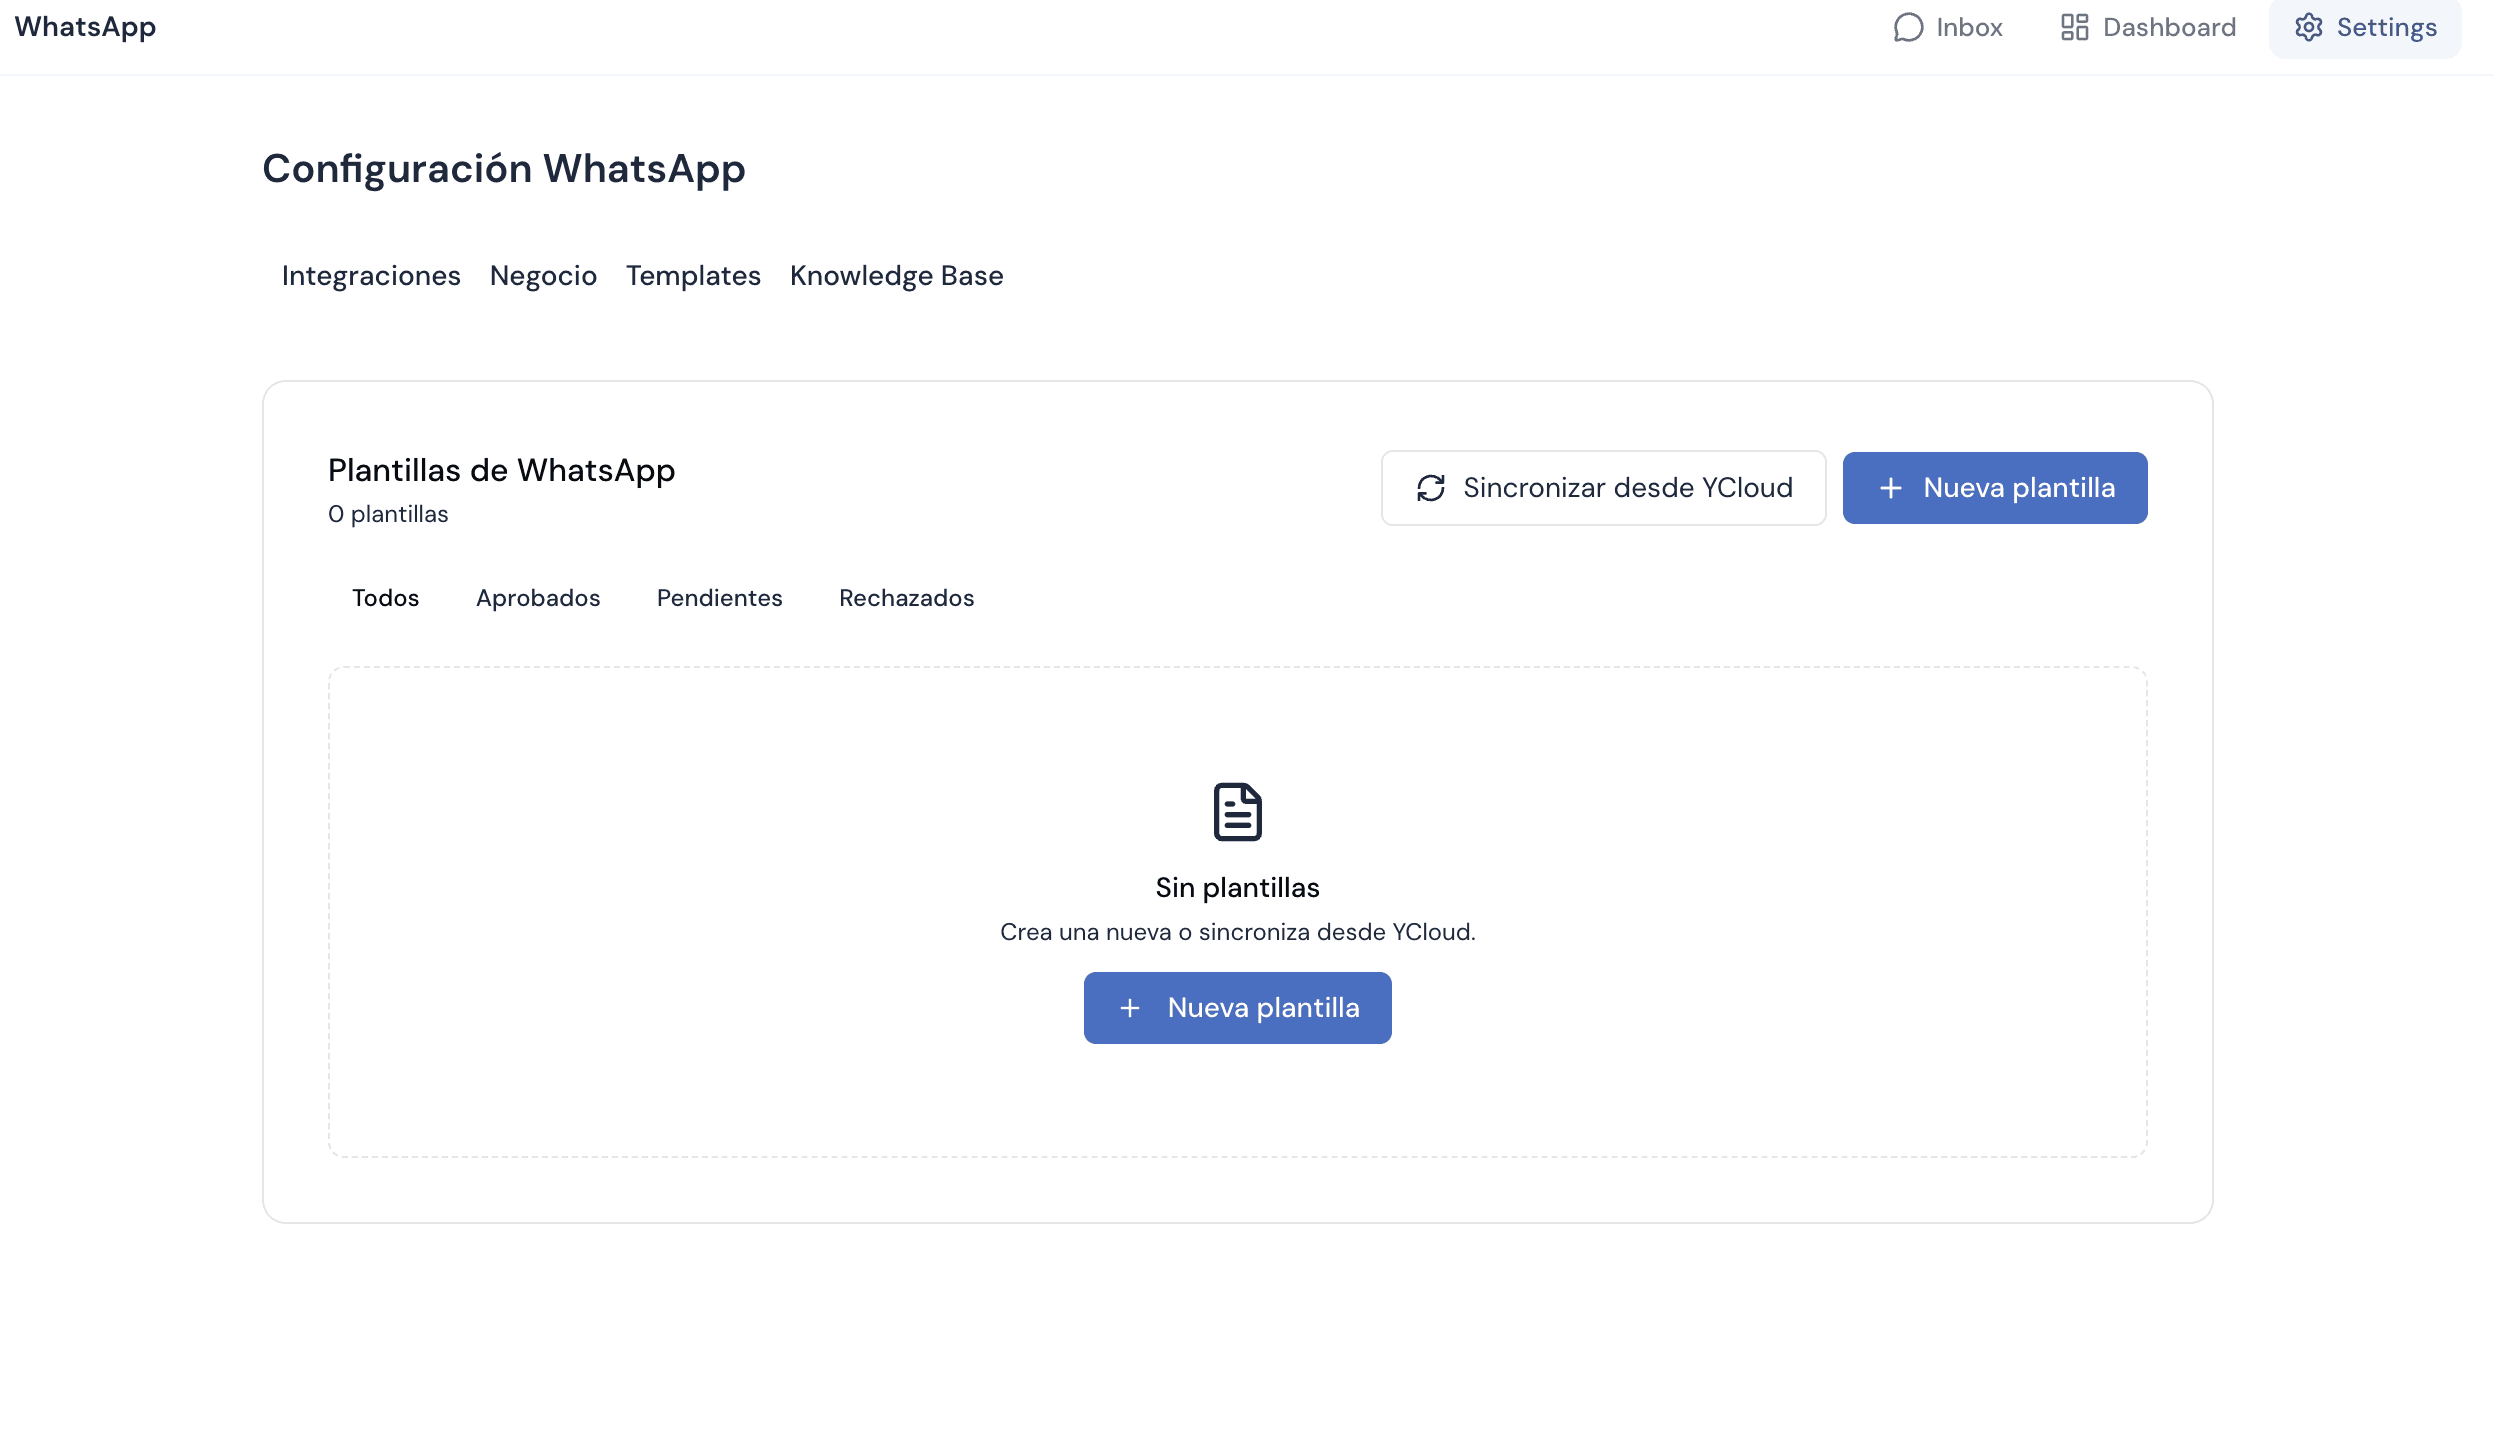Filter templates by Aprobados
2494x1436 pixels.
pyautogui.click(x=538, y=598)
